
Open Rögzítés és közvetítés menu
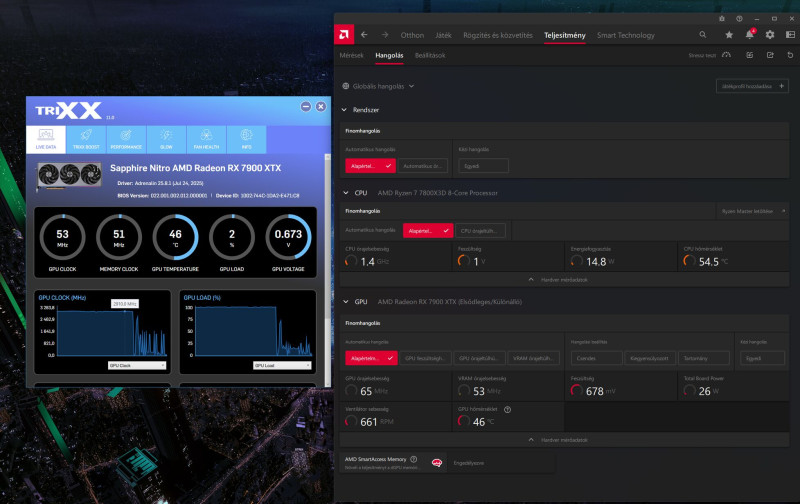497,35
